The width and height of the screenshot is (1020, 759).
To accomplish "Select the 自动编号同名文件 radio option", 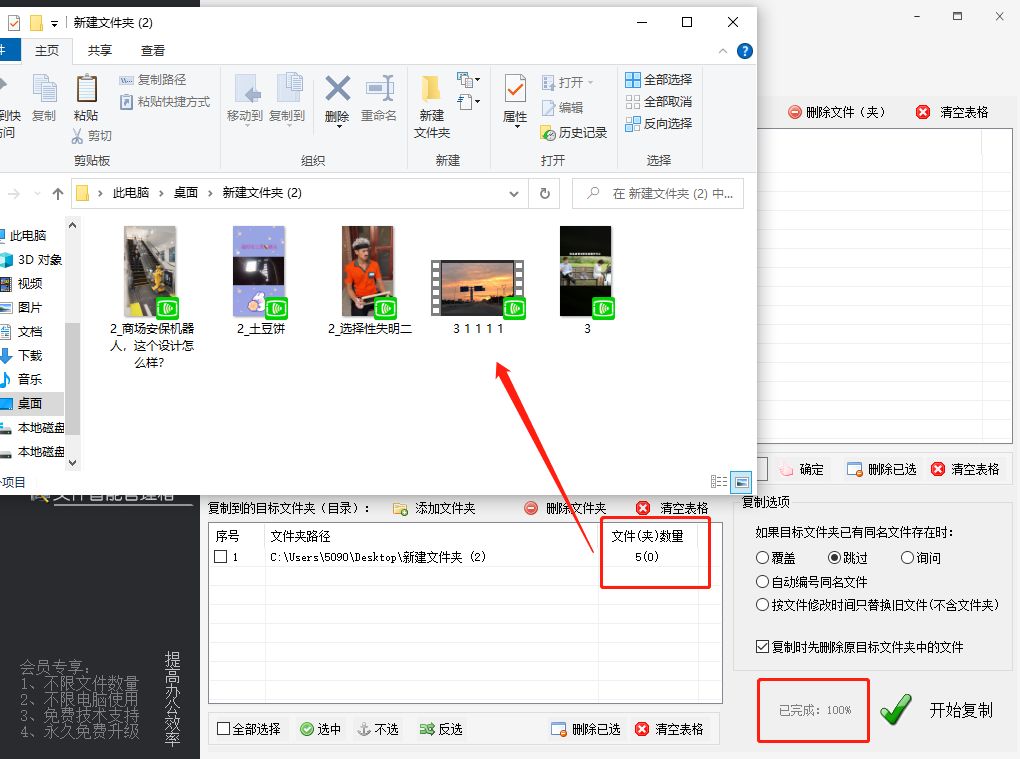I will click(762, 581).
